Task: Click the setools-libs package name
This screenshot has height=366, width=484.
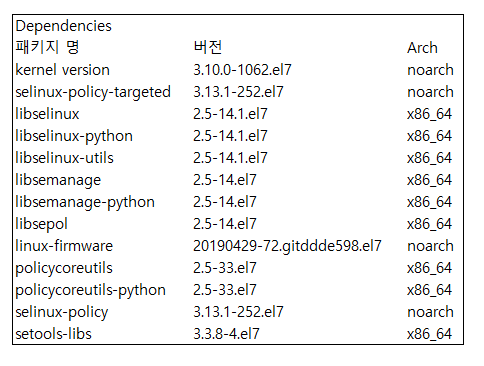Action: pos(53,334)
